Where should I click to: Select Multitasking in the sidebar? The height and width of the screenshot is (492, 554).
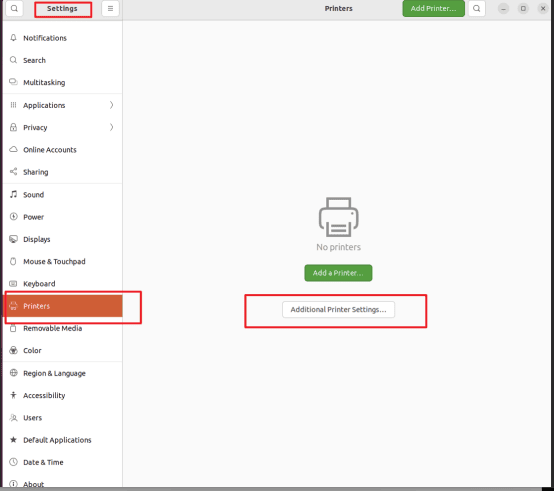tap(63, 82)
